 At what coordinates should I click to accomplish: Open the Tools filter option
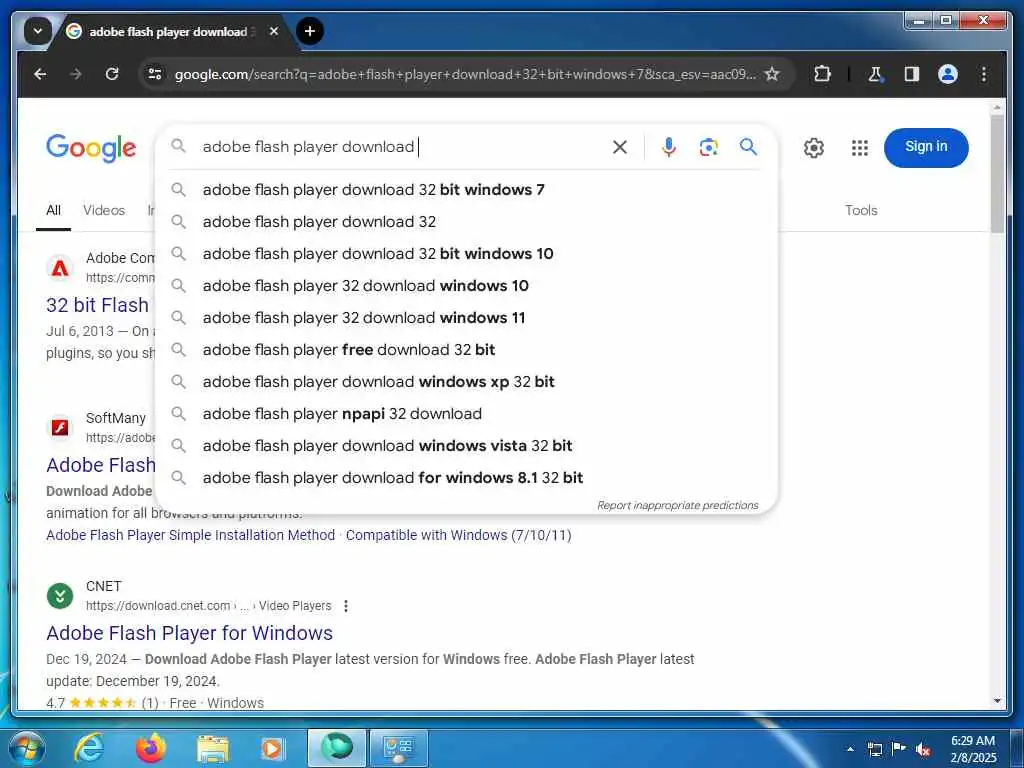click(861, 210)
